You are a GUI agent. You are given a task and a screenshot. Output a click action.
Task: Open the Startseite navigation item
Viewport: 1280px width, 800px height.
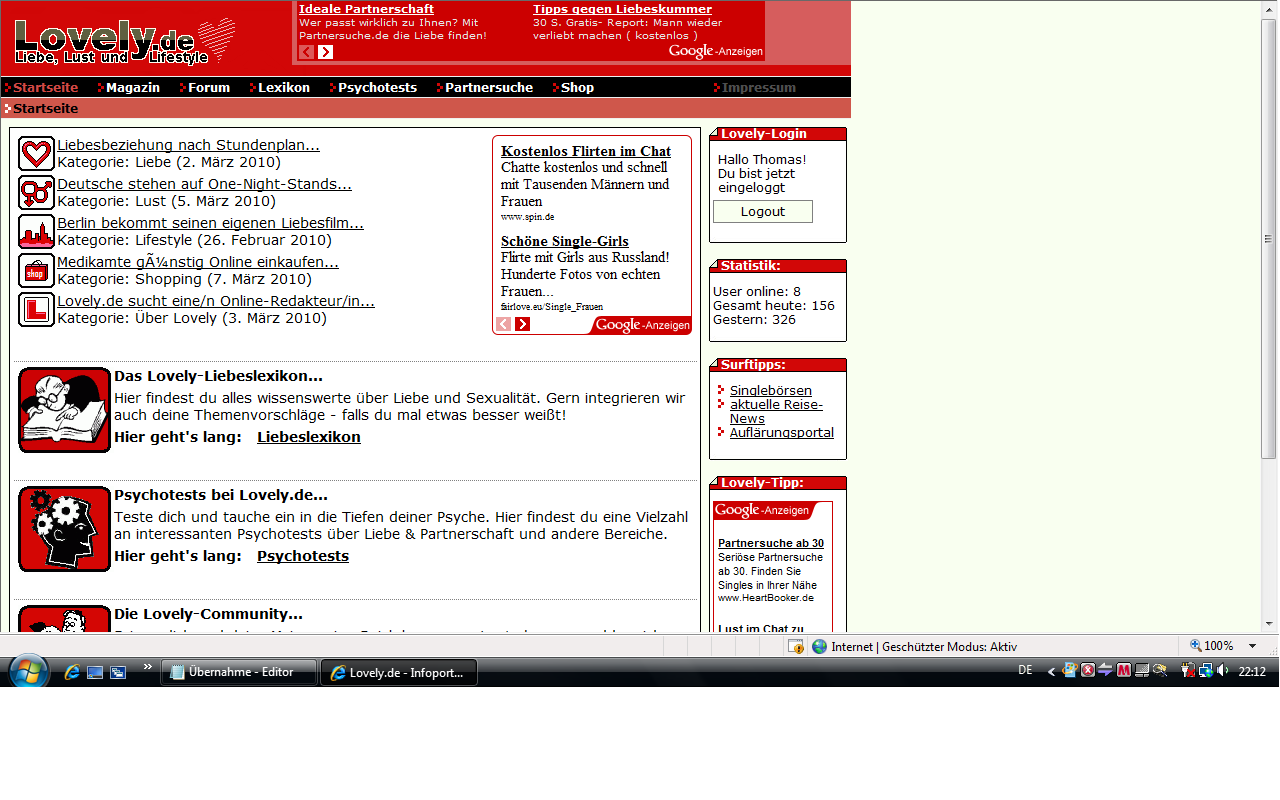tap(45, 87)
